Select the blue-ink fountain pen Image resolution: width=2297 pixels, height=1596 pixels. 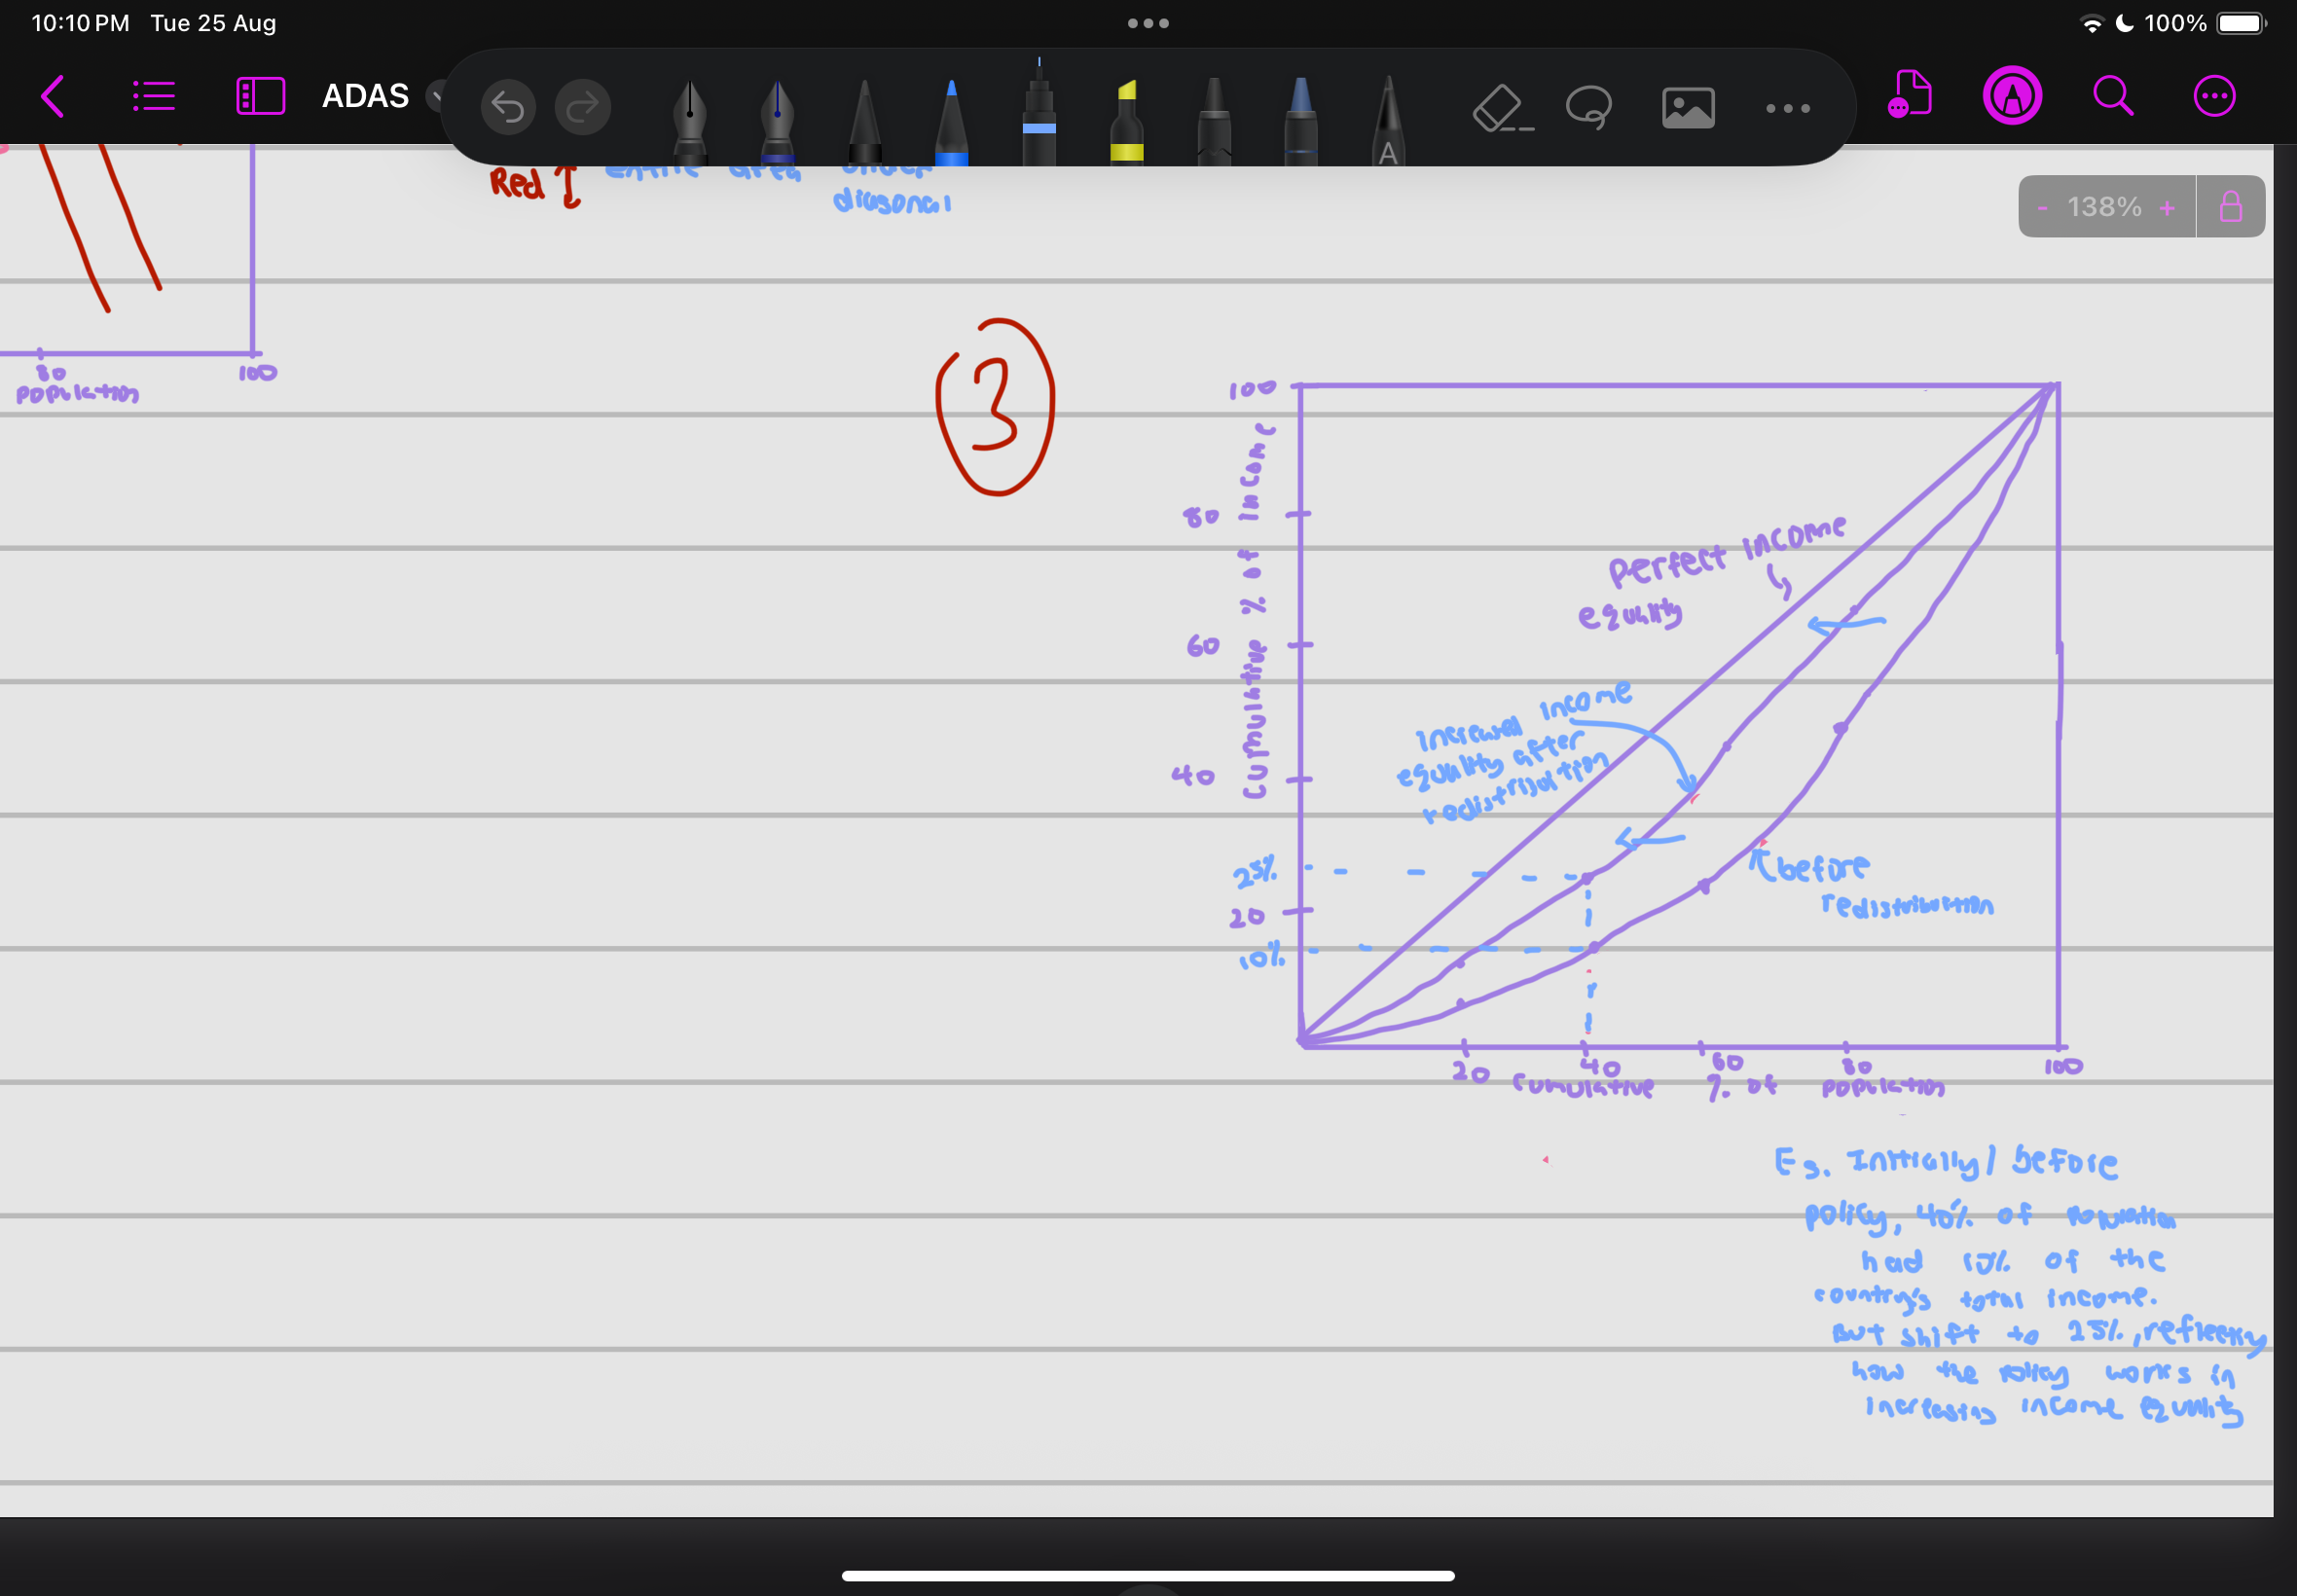tap(777, 121)
